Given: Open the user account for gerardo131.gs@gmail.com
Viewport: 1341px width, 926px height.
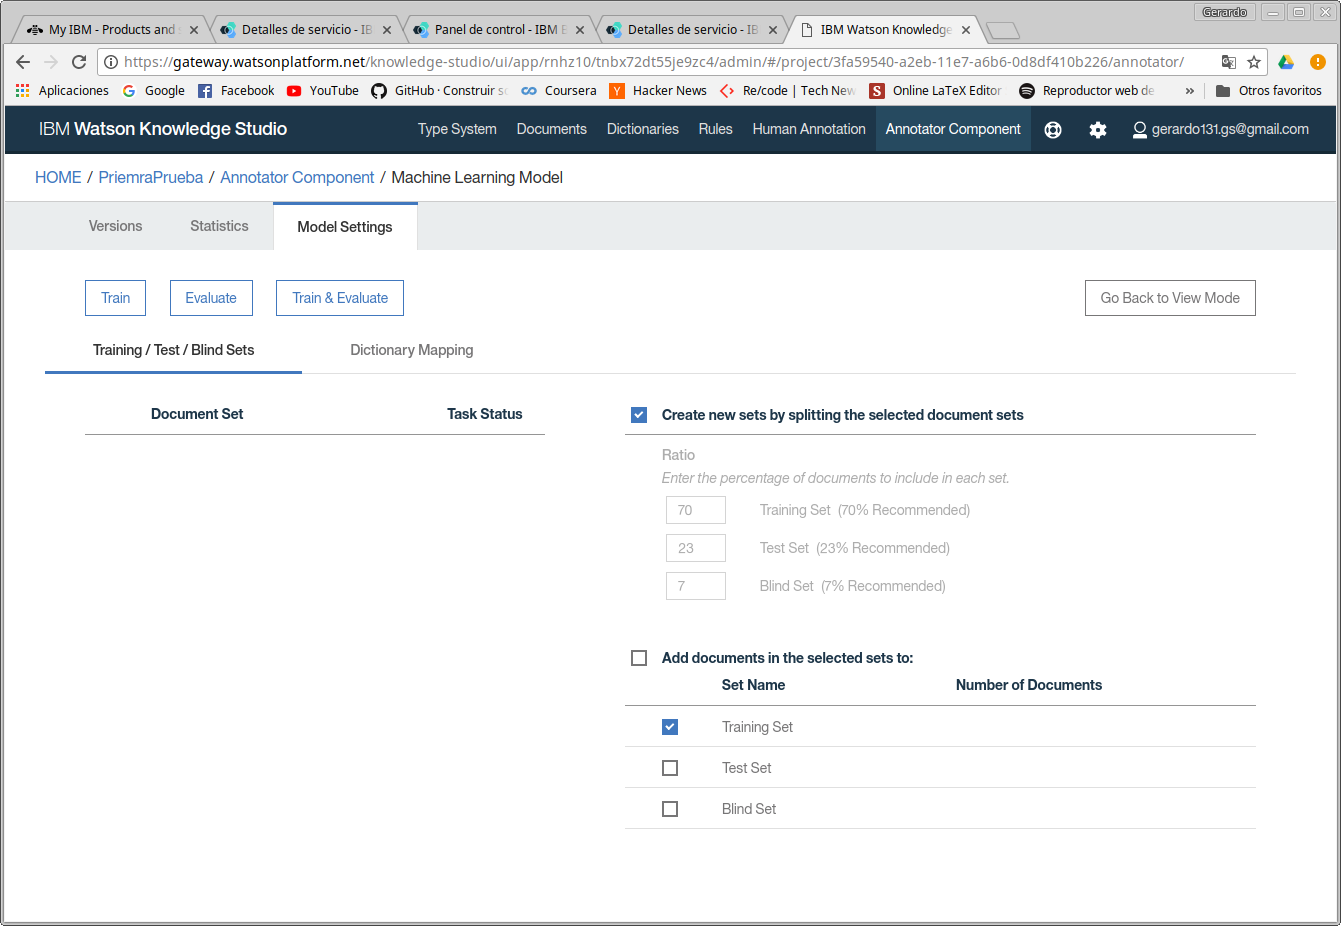Looking at the screenshot, I should 1220,130.
